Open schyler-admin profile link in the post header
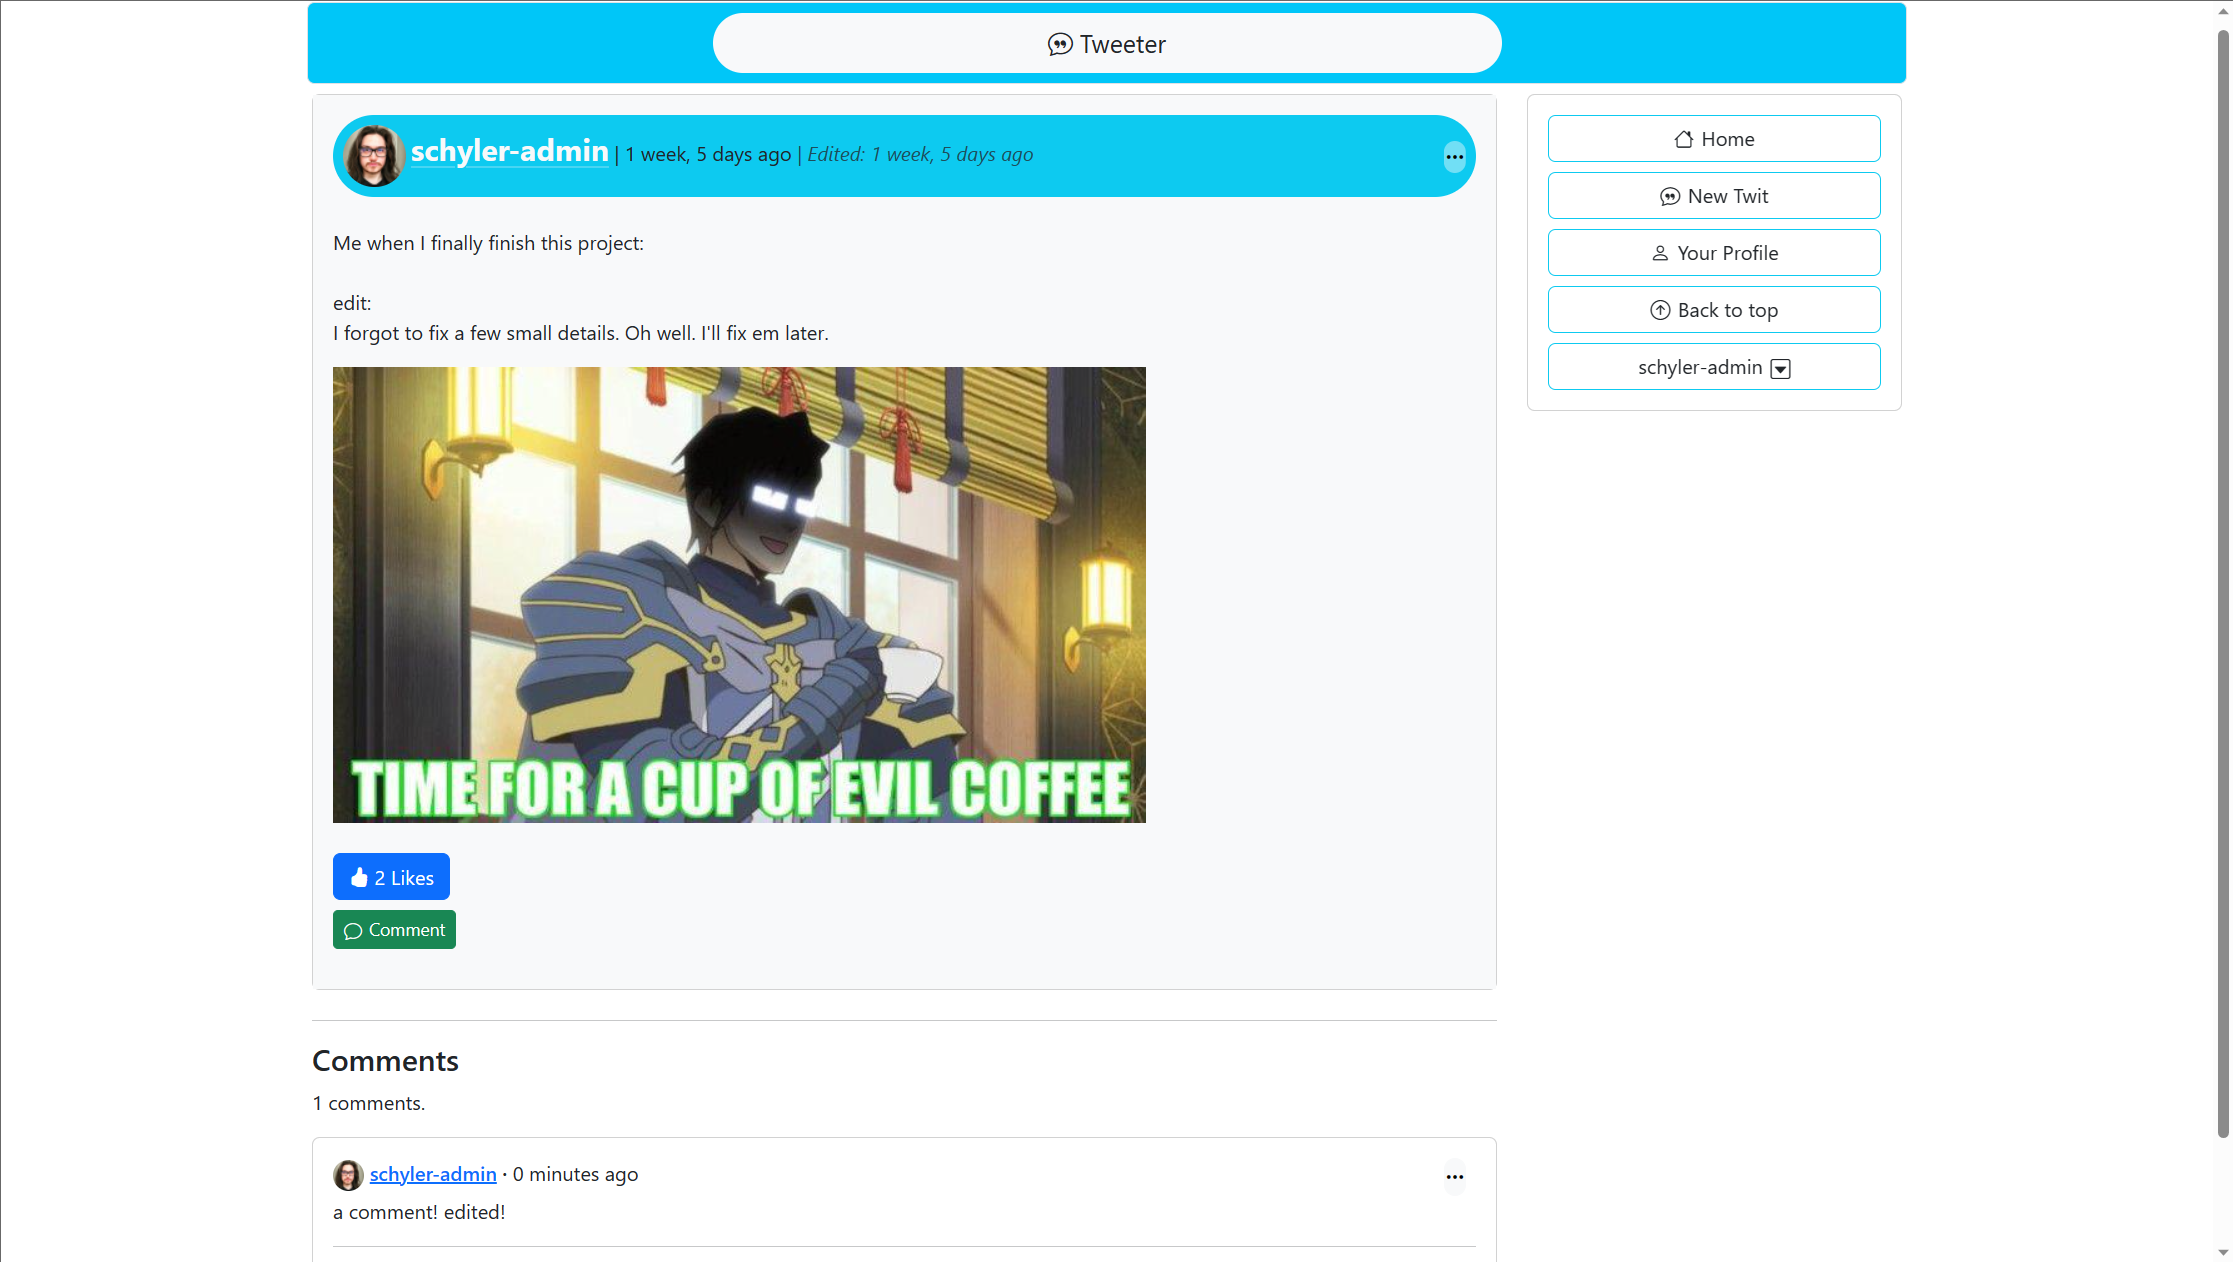Image resolution: width=2233 pixels, height=1262 pixels. click(x=509, y=151)
